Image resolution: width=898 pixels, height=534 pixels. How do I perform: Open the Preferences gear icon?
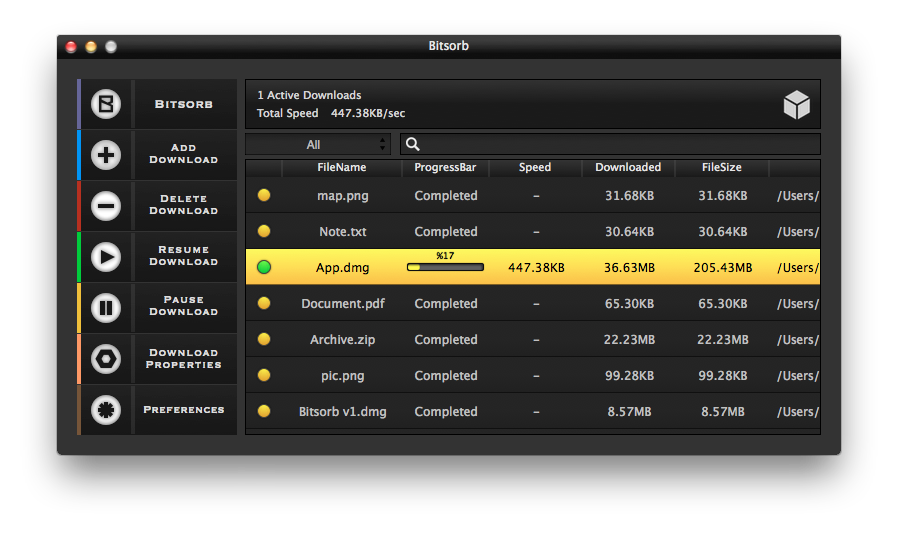click(106, 410)
